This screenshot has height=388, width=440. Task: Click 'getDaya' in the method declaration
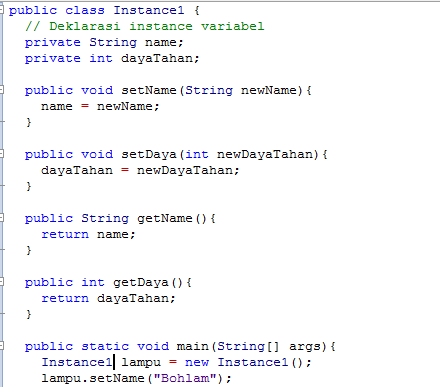141,282
